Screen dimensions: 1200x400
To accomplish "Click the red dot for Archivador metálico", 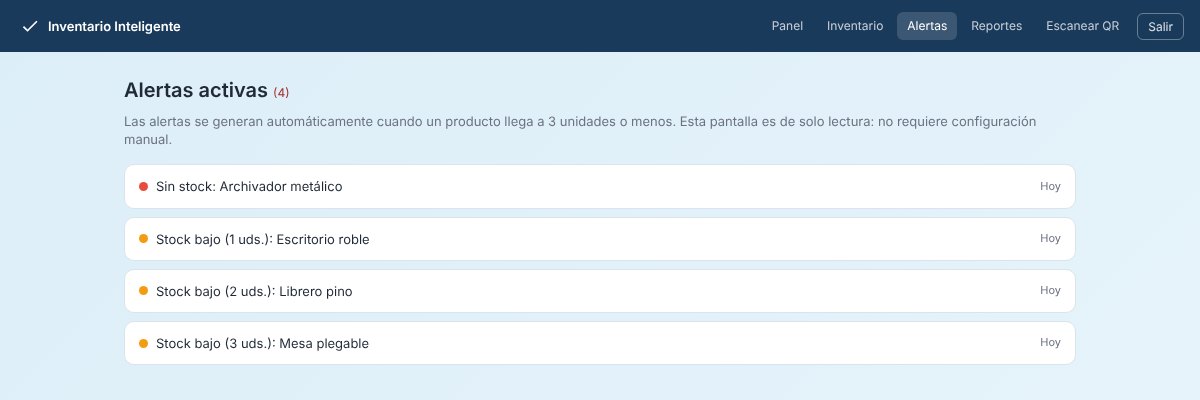I will tap(143, 186).
